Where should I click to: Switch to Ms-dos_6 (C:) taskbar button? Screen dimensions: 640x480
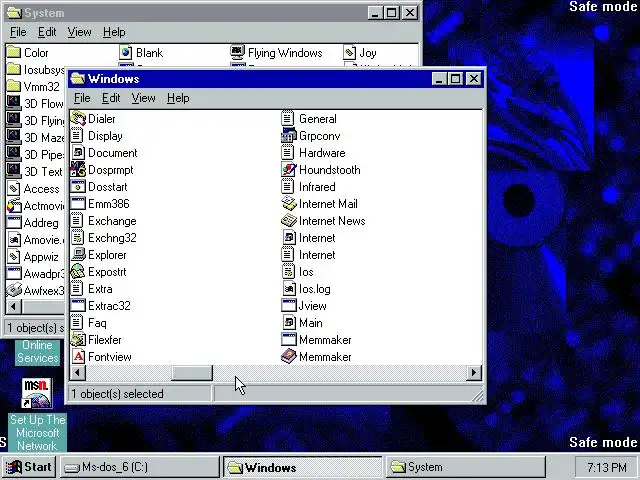[140, 467]
